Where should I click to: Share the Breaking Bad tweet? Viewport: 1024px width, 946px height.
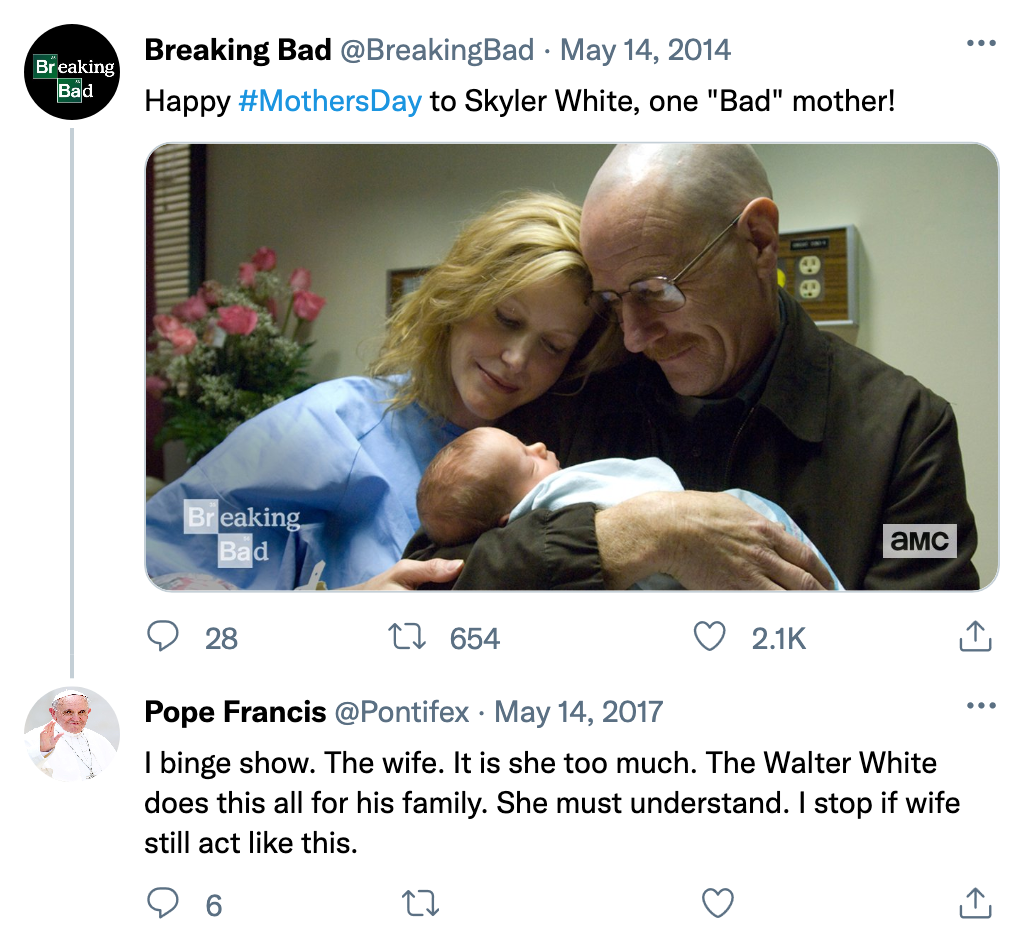974,638
